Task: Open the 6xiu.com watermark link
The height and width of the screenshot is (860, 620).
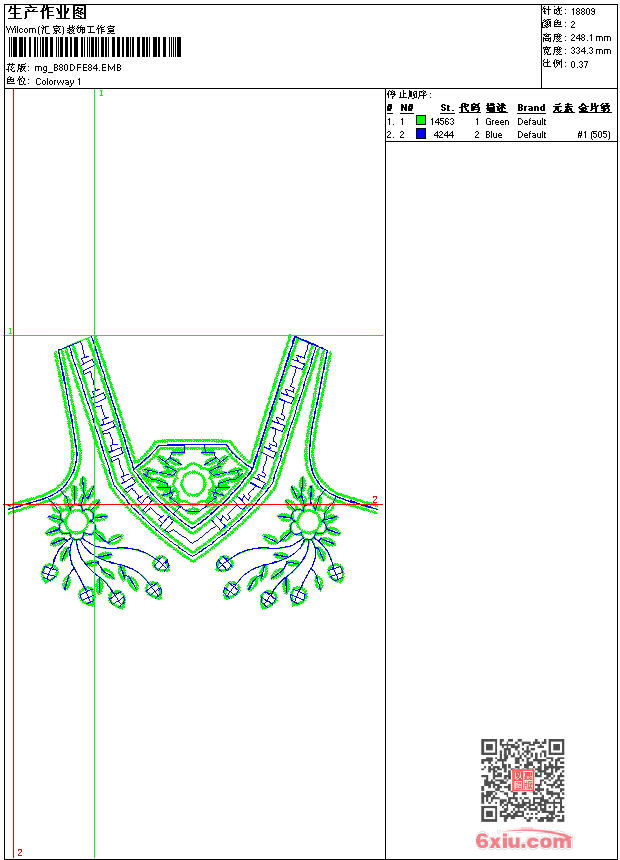Action: click(524, 842)
